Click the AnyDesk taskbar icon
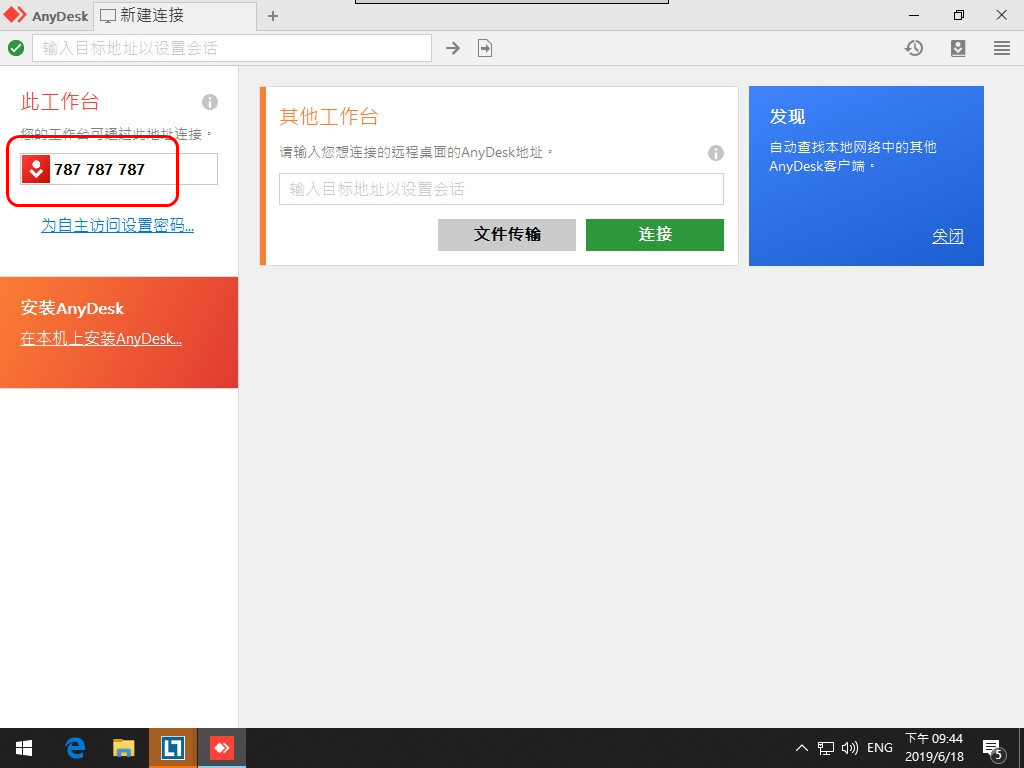The width and height of the screenshot is (1024, 768). 221,748
